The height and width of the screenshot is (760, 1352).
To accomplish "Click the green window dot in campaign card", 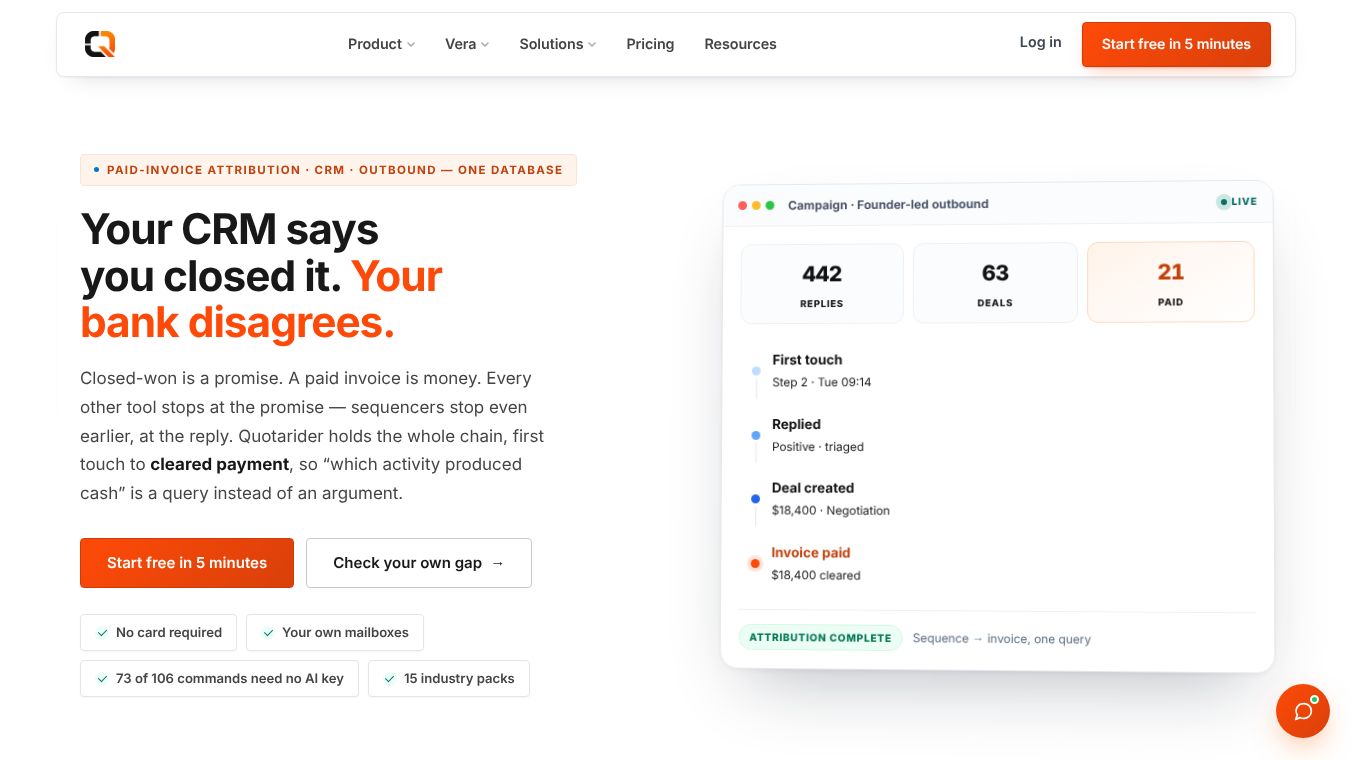I will tap(770, 205).
